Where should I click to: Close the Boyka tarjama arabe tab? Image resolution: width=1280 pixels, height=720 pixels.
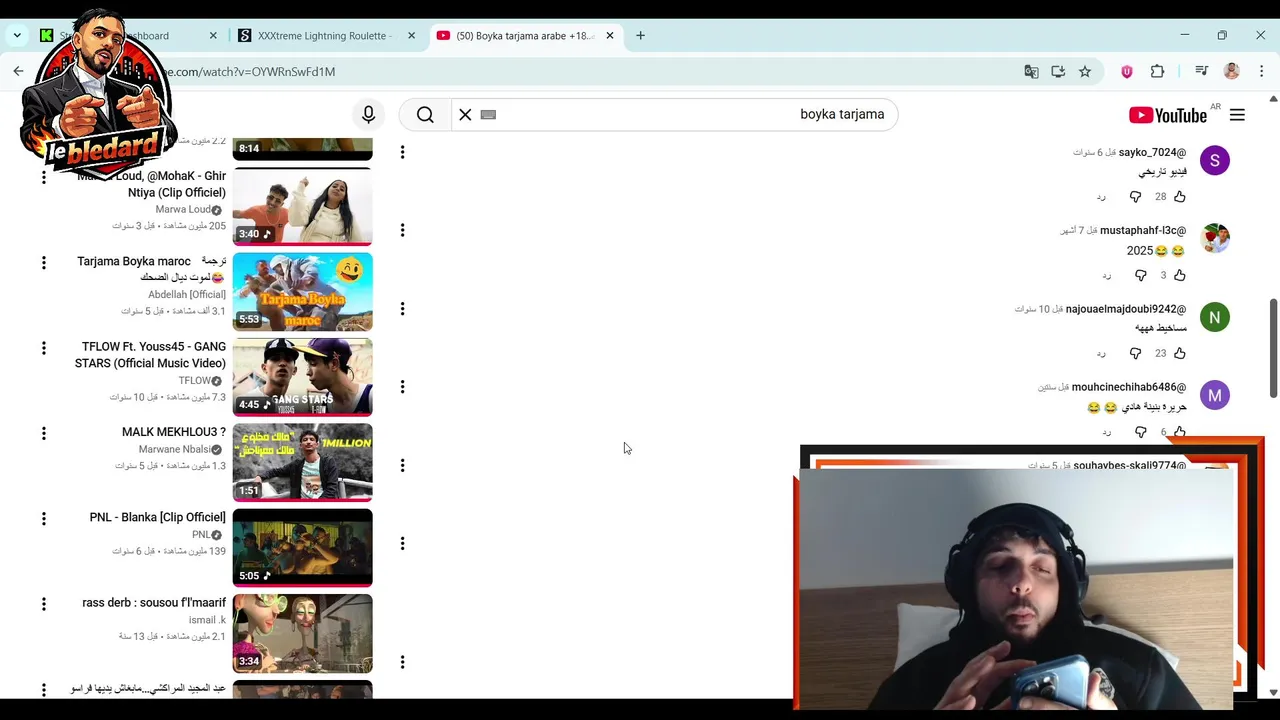coord(610,35)
